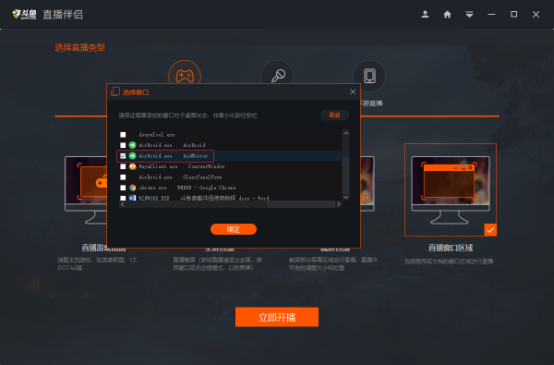Screen dimensions: 554x365
Task: Open the title bar dropdown menu icon
Action: [x=469, y=14]
